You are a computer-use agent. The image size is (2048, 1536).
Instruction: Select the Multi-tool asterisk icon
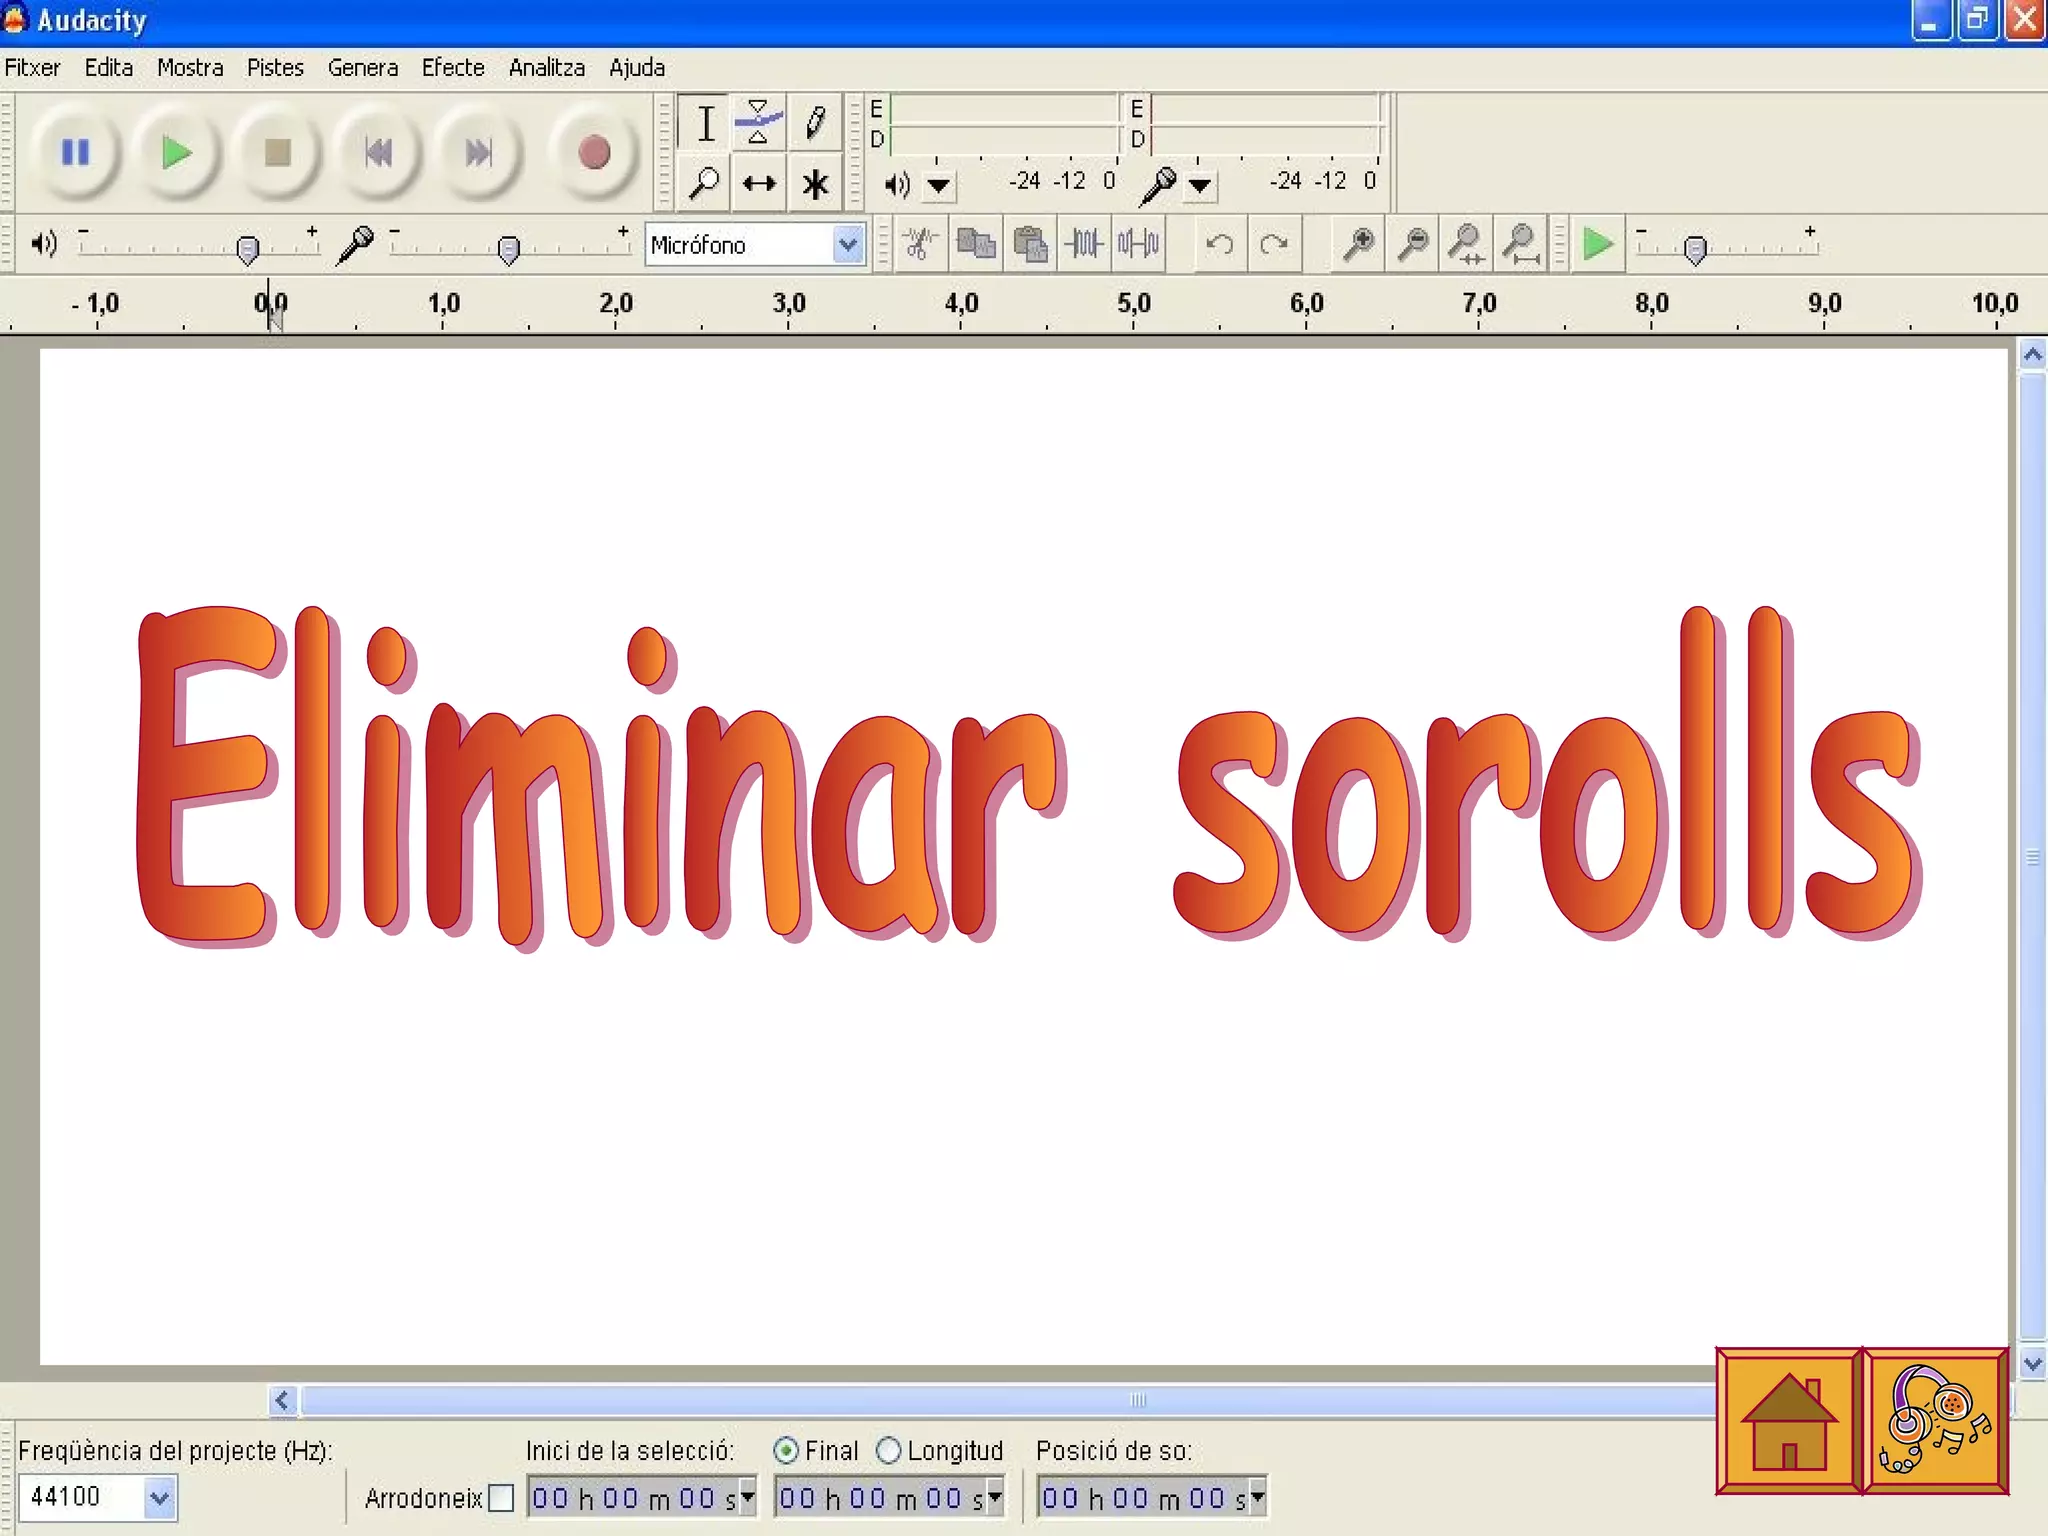pos(815,184)
